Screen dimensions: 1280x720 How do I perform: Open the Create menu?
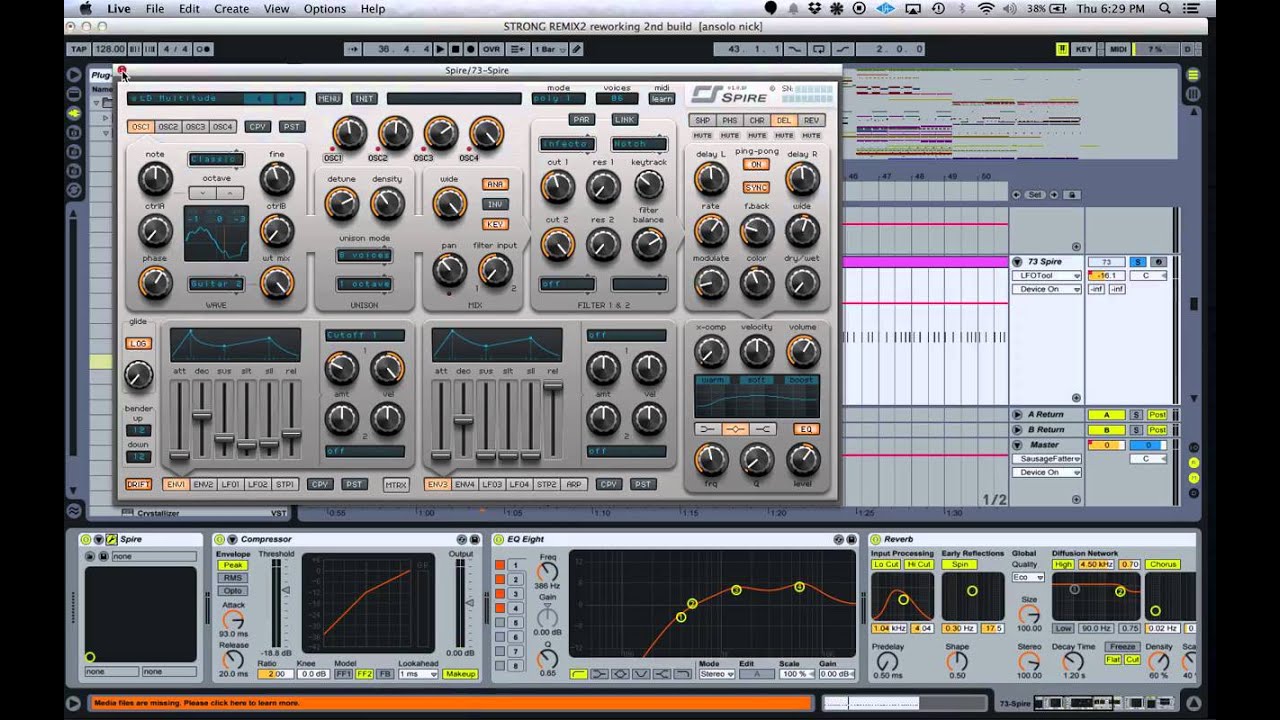click(231, 9)
